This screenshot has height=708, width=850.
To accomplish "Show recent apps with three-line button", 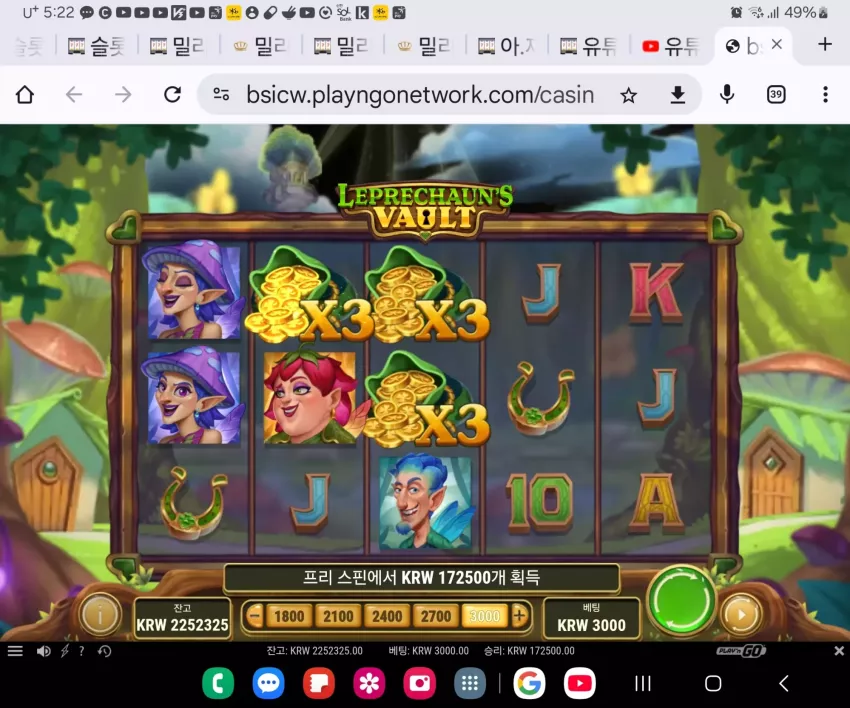I will click(x=643, y=684).
